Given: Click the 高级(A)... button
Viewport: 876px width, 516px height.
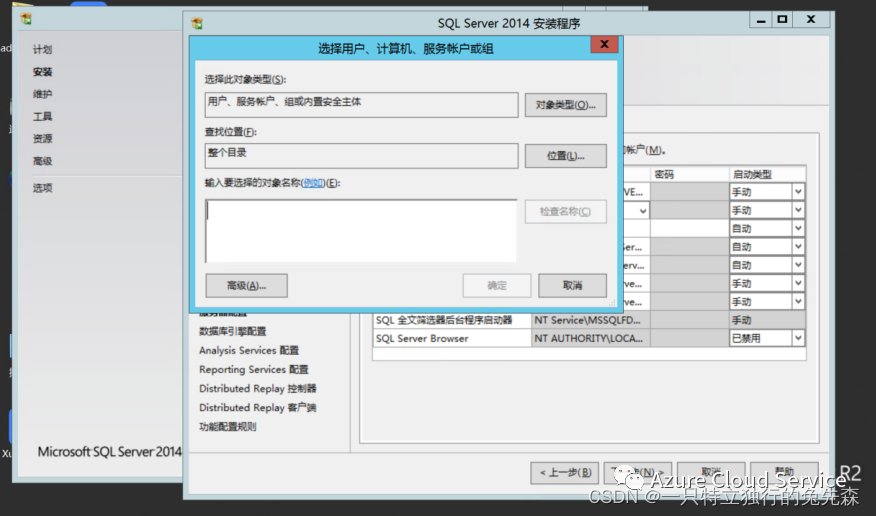Looking at the screenshot, I should (246, 285).
